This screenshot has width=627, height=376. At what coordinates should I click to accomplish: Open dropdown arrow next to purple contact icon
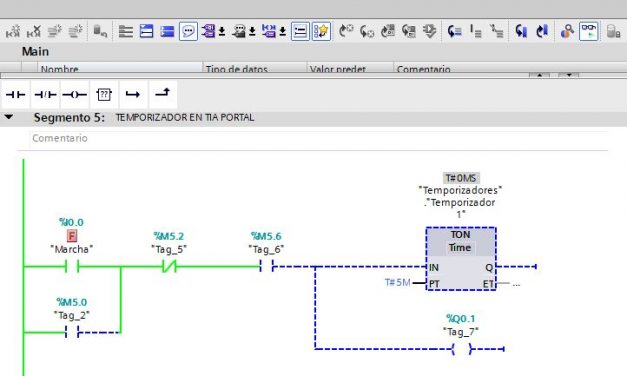click(x=283, y=31)
